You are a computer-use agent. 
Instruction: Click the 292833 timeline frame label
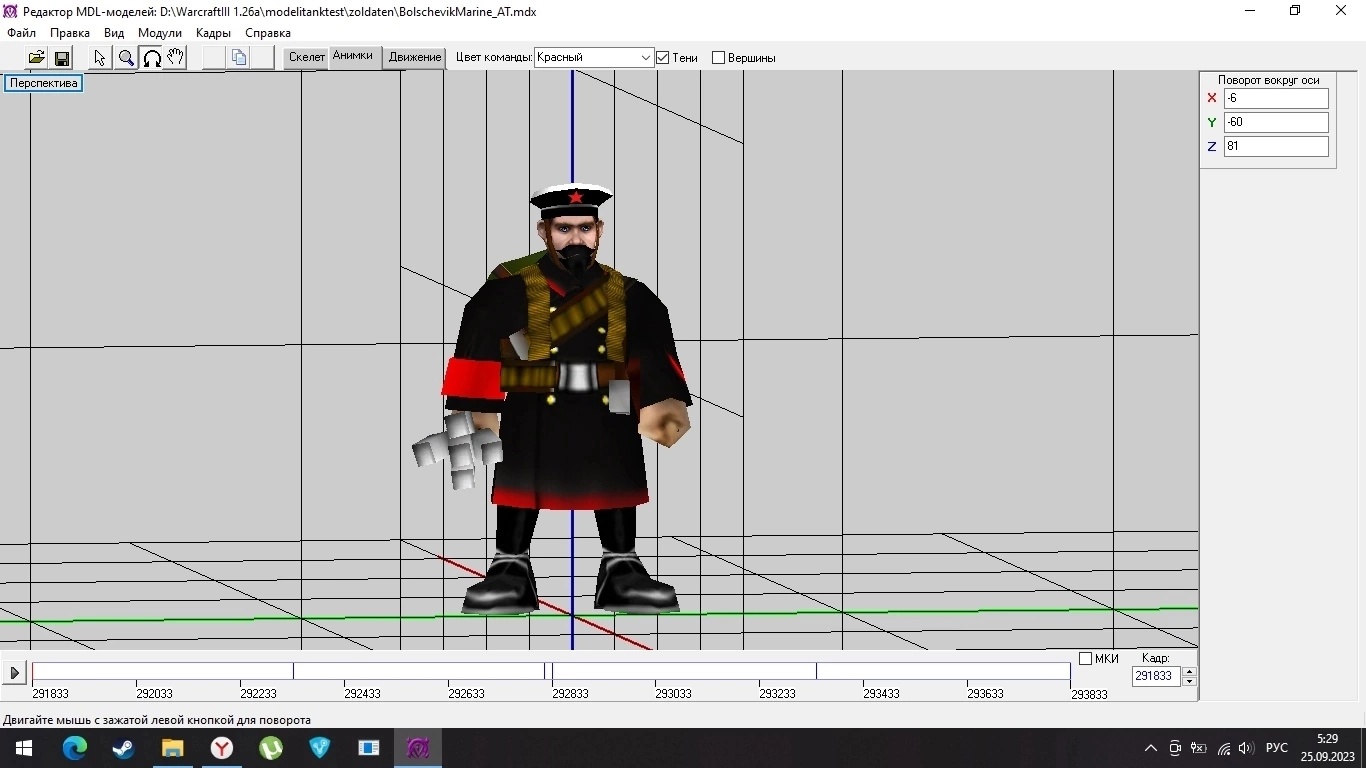click(x=570, y=694)
